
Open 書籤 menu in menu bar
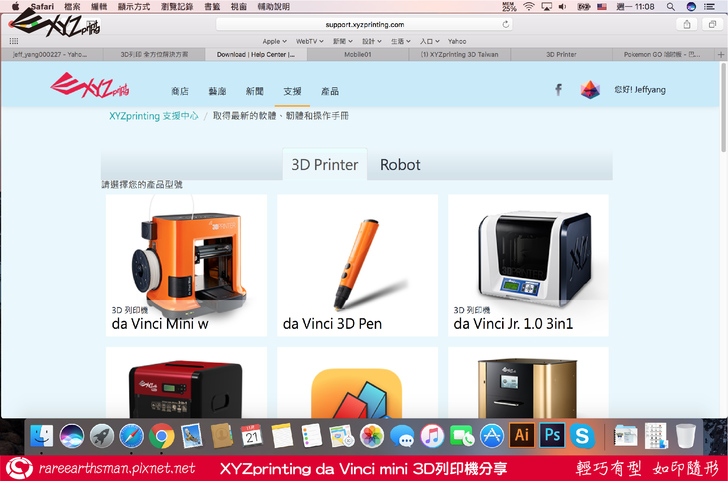click(212, 6)
